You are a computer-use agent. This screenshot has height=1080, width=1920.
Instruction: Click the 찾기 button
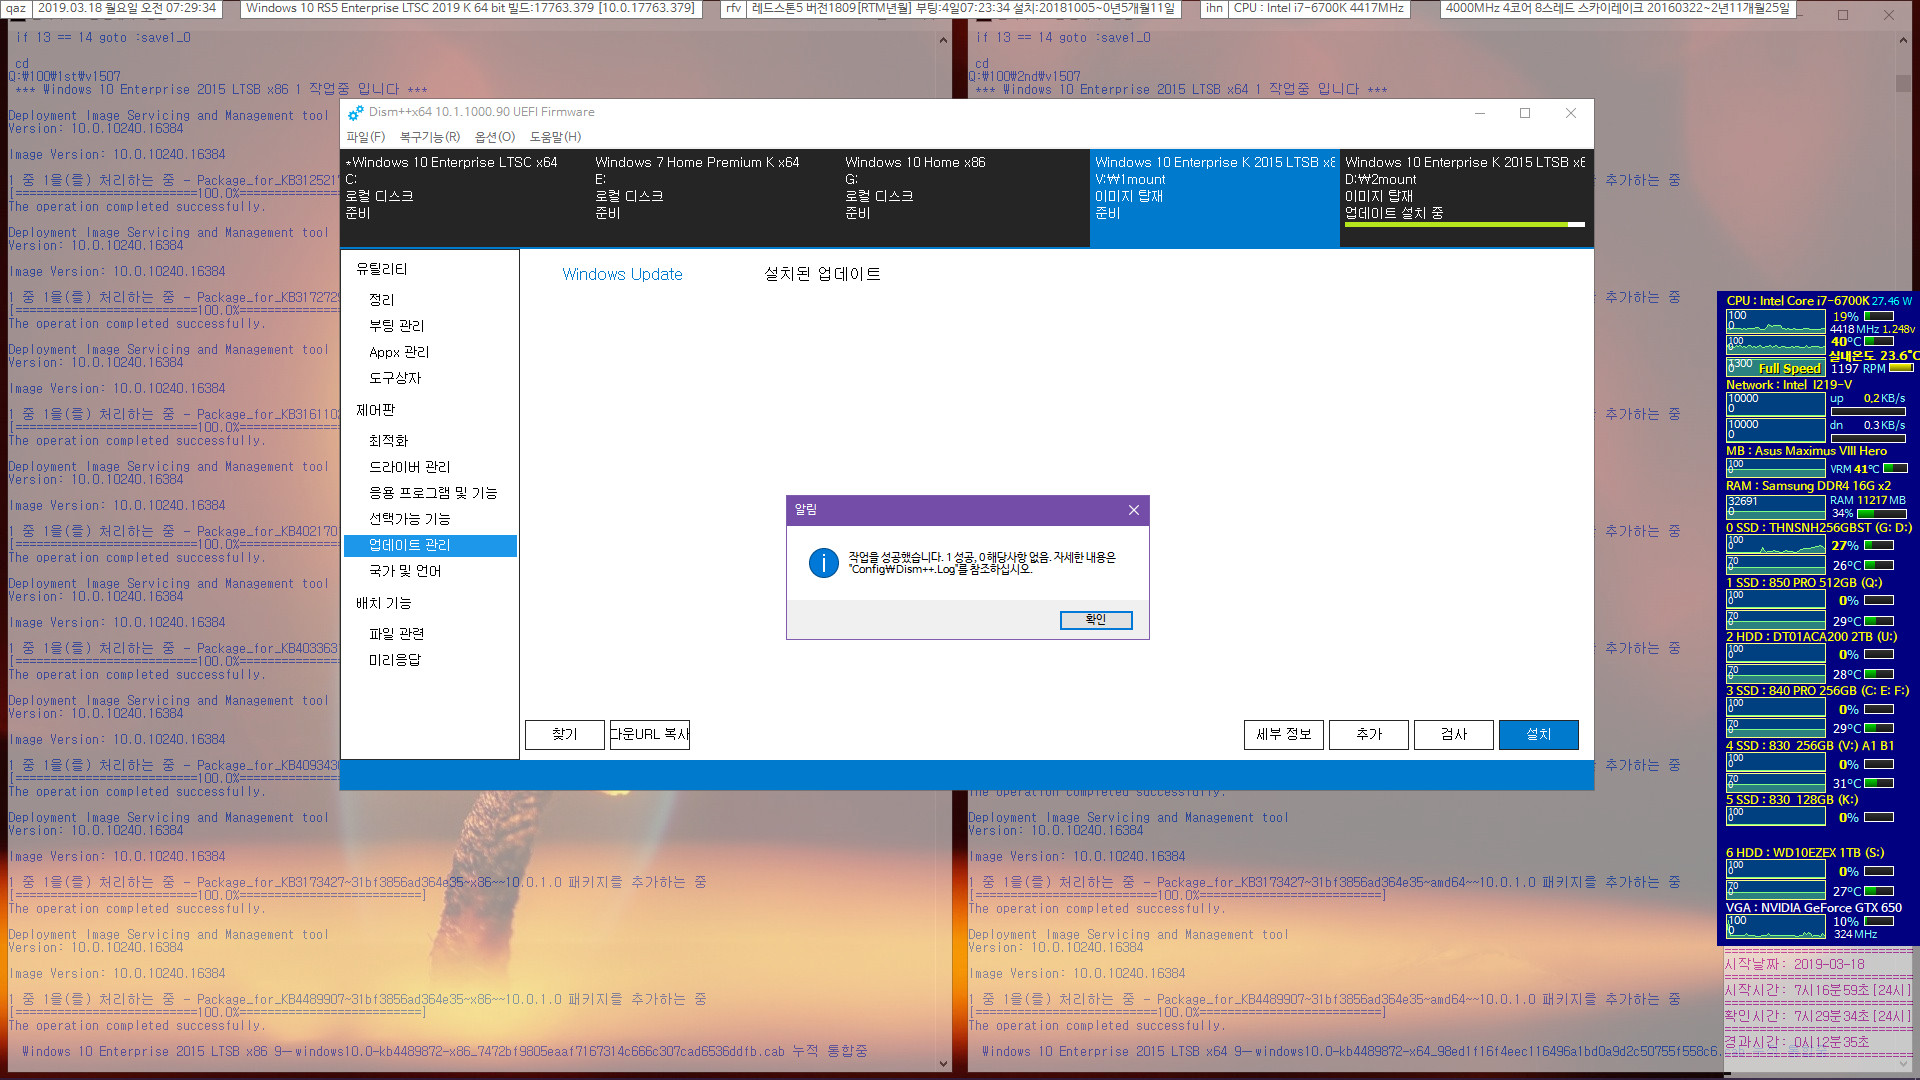tap(565, 734)
